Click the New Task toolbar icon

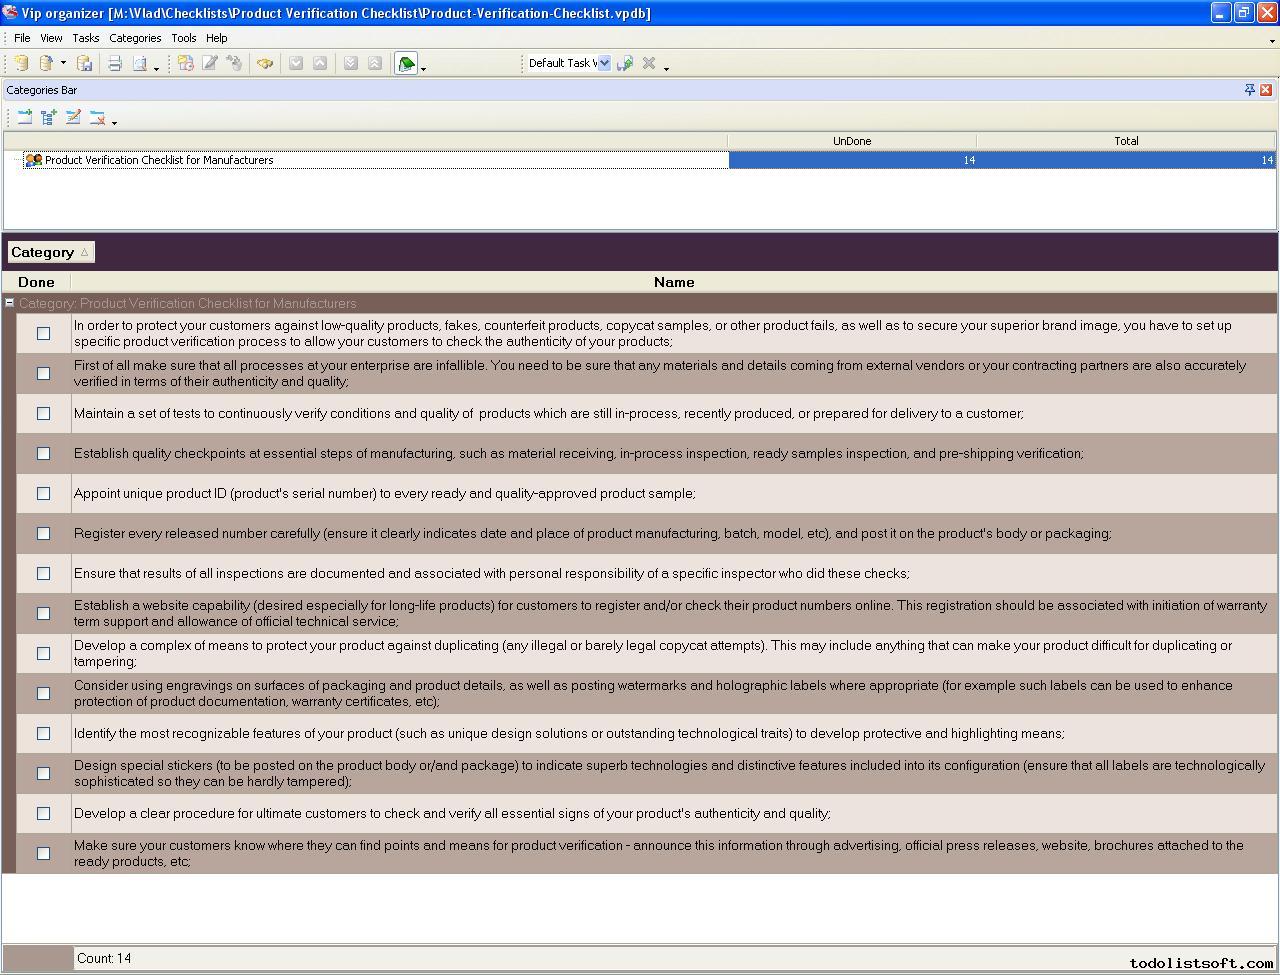click(x=186, y=64)
